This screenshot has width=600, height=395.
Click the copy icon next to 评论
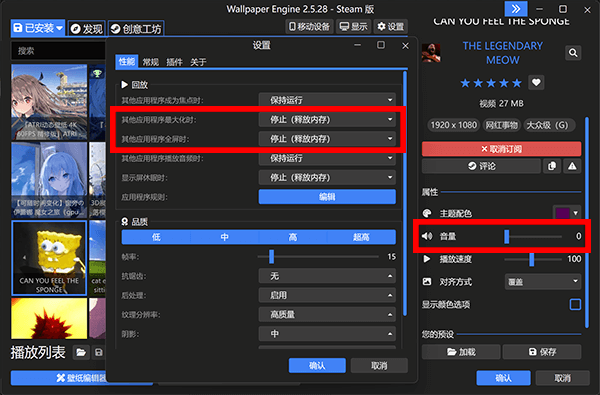(x=552, y=166)
